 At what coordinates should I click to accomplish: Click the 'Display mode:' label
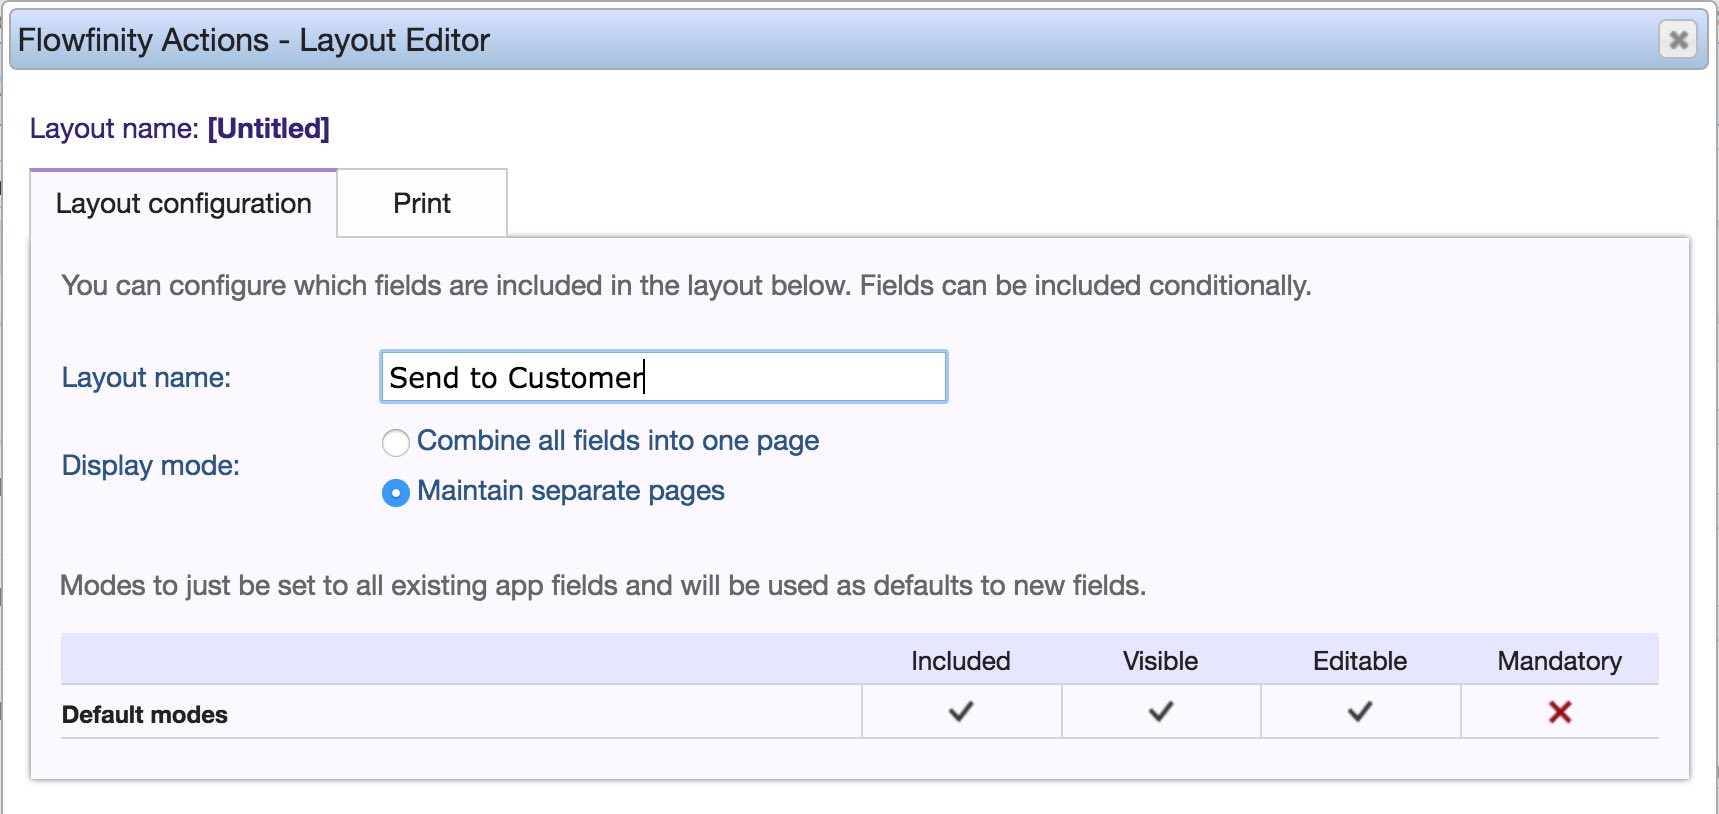[x=151, y=466]
